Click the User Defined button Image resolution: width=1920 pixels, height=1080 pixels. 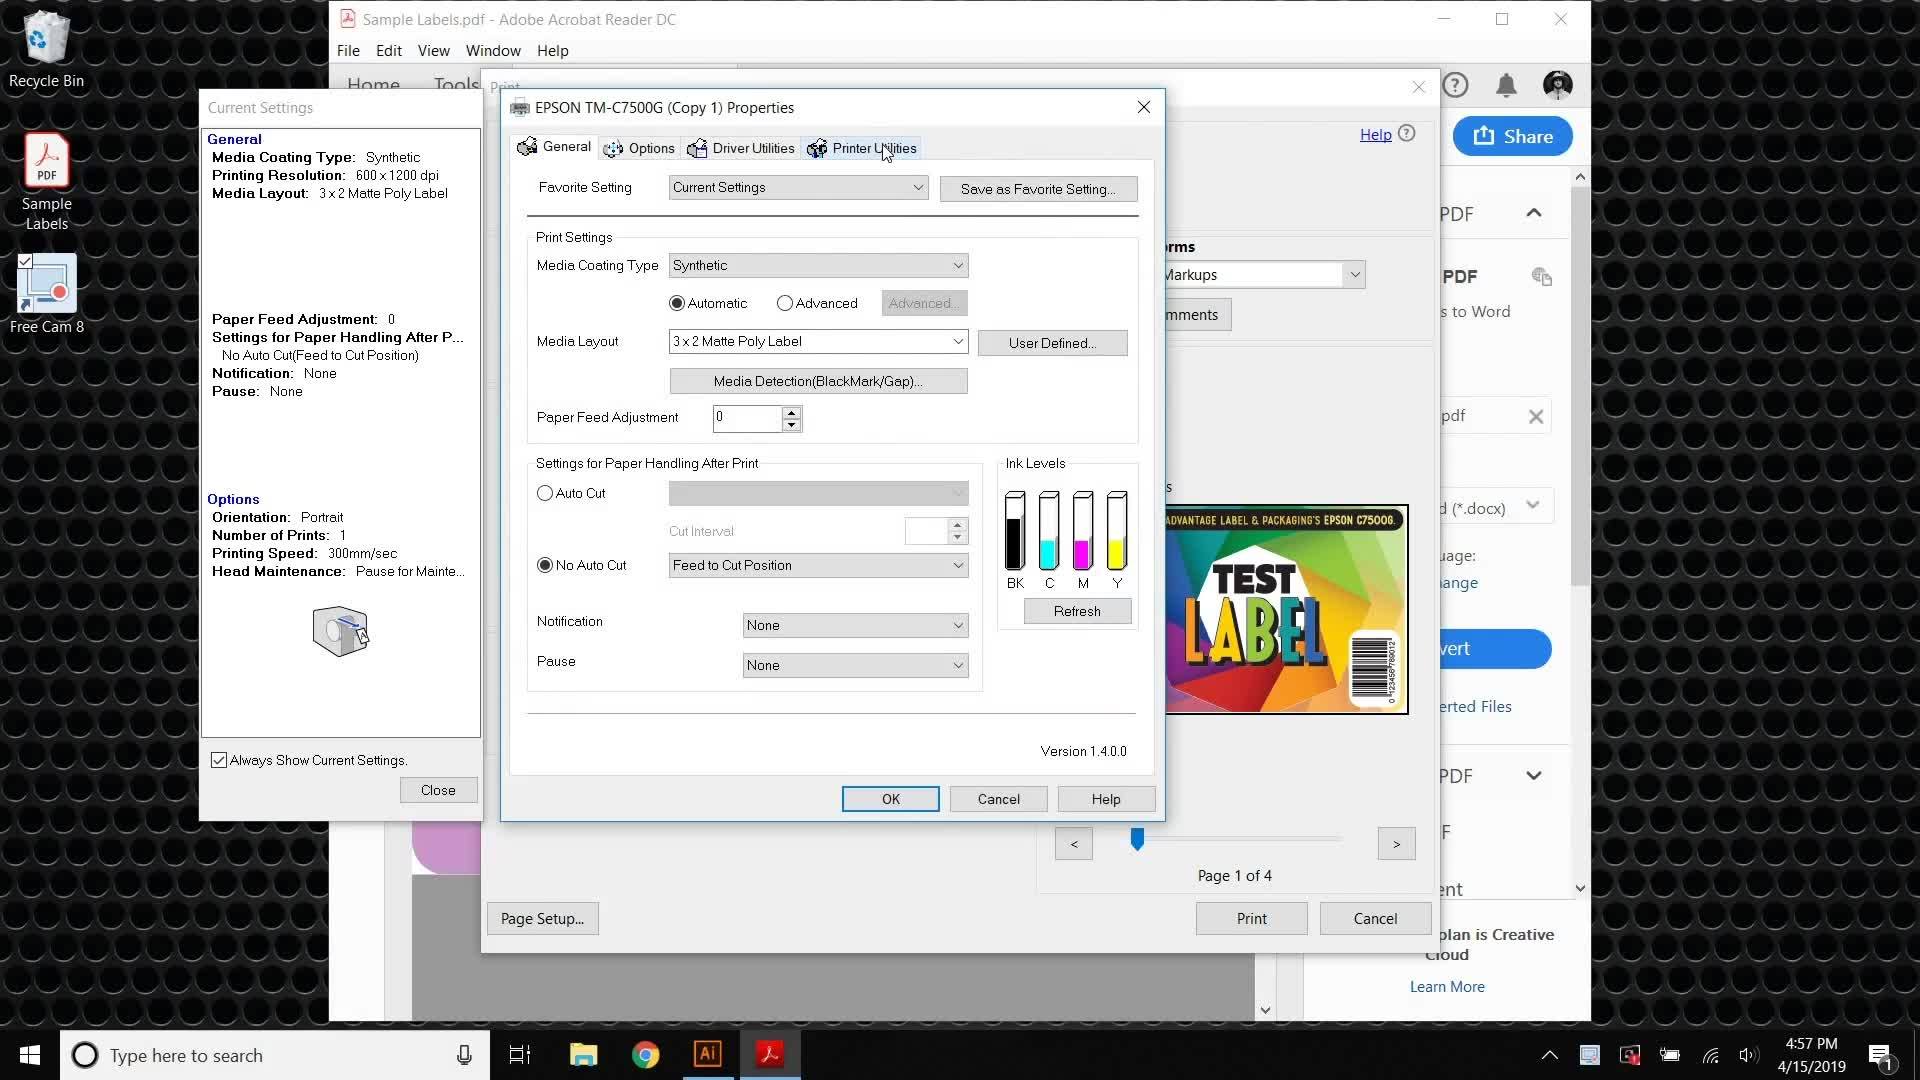click(x=1052, y=343)
